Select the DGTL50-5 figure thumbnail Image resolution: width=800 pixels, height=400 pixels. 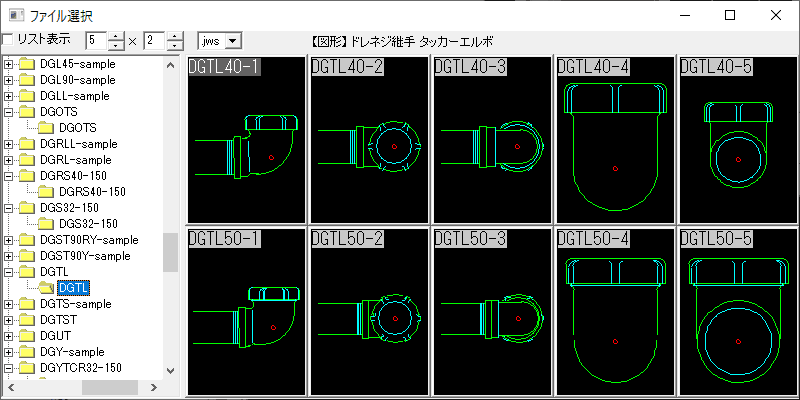(x=738, y=312)
